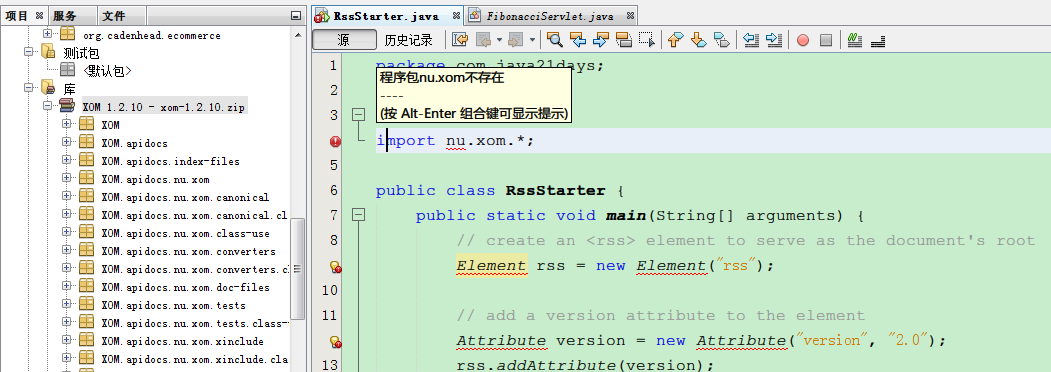Expand the XOM package node
This screenshot has height=372, width=1051.
(66, 124)
